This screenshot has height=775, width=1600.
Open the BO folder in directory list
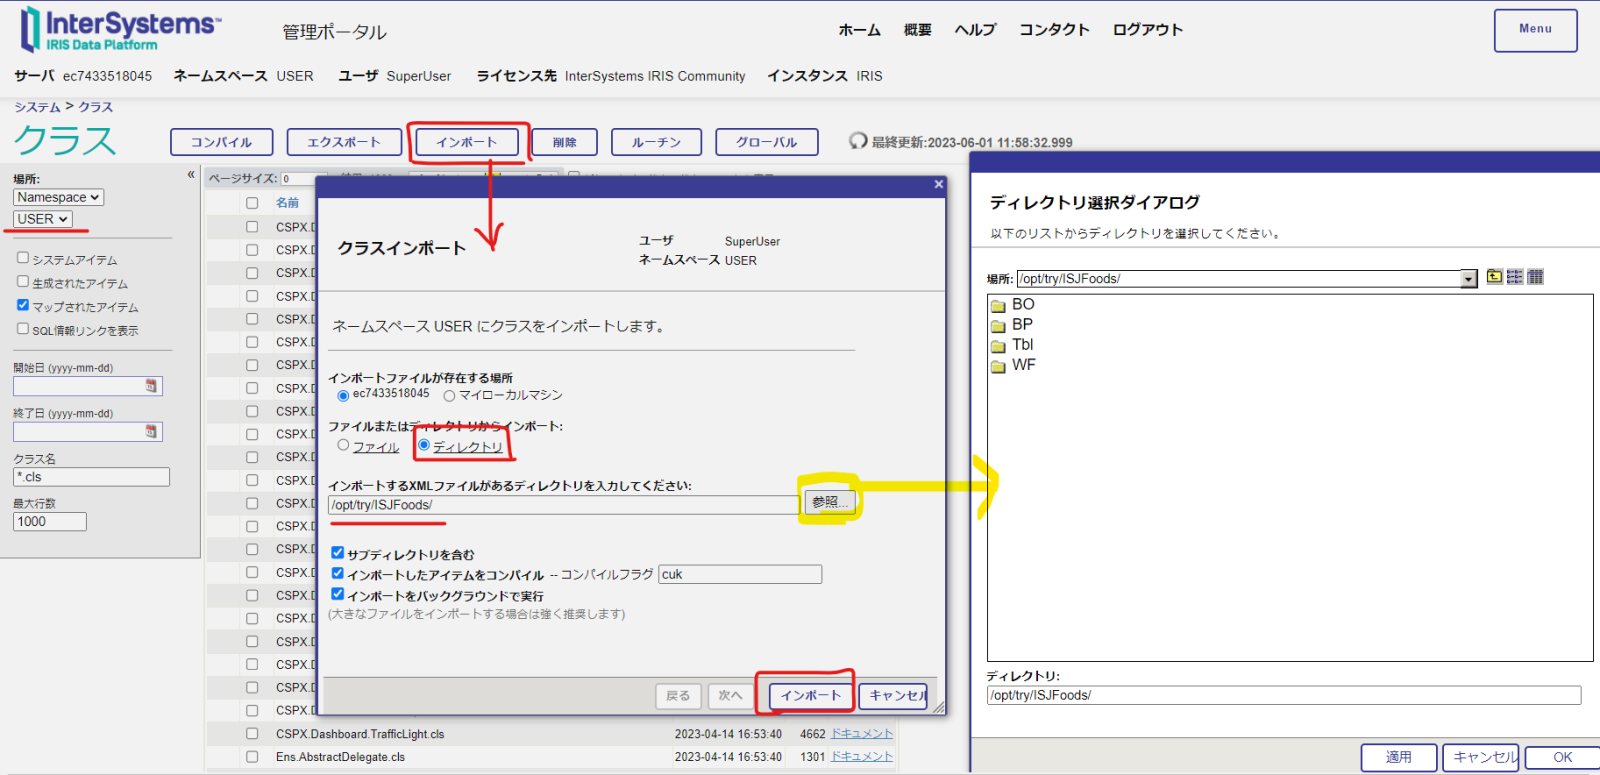pyautogui.click(x=1022, y=305)
